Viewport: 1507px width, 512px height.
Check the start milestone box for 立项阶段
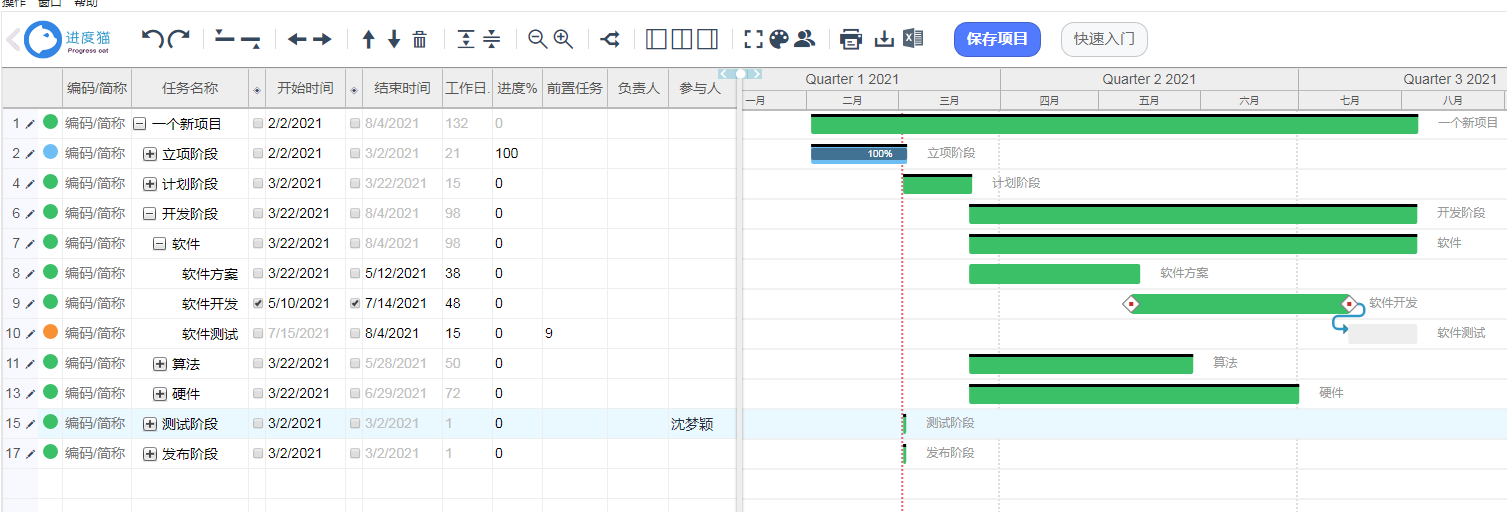coord(259,153)
